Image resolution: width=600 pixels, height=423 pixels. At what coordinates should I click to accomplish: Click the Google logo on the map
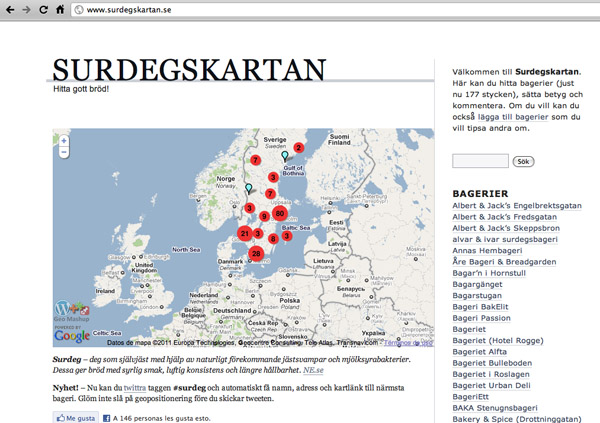click(x=72, y=336)
